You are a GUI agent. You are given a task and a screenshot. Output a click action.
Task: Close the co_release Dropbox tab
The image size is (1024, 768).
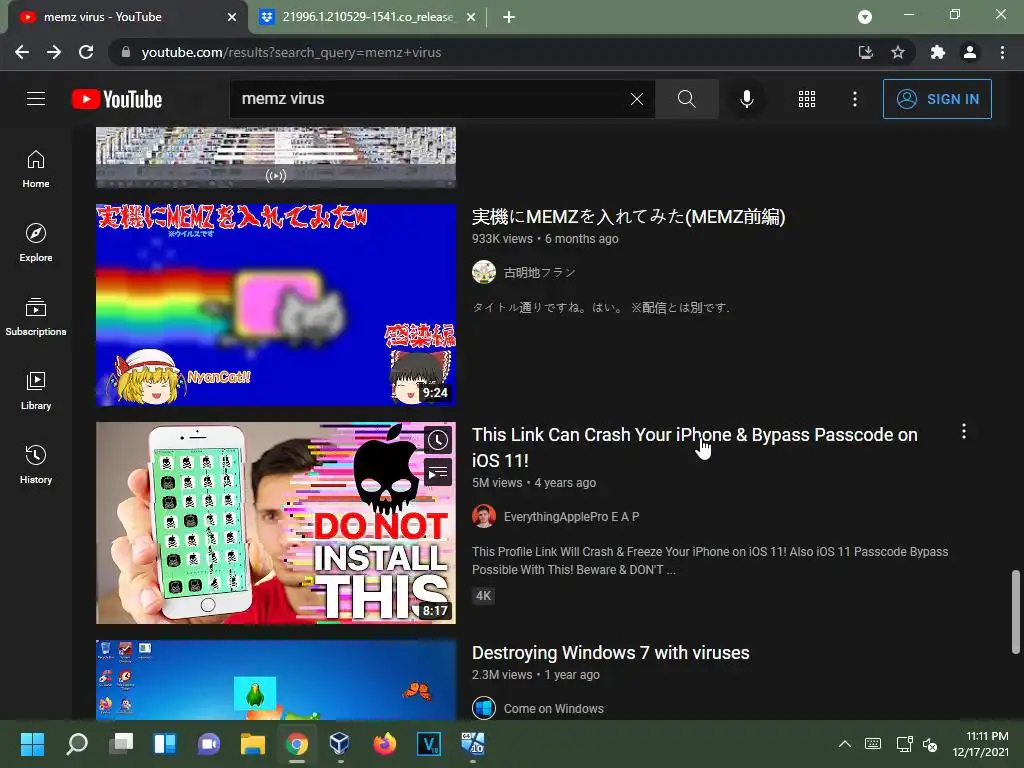[x=471, y=18]
